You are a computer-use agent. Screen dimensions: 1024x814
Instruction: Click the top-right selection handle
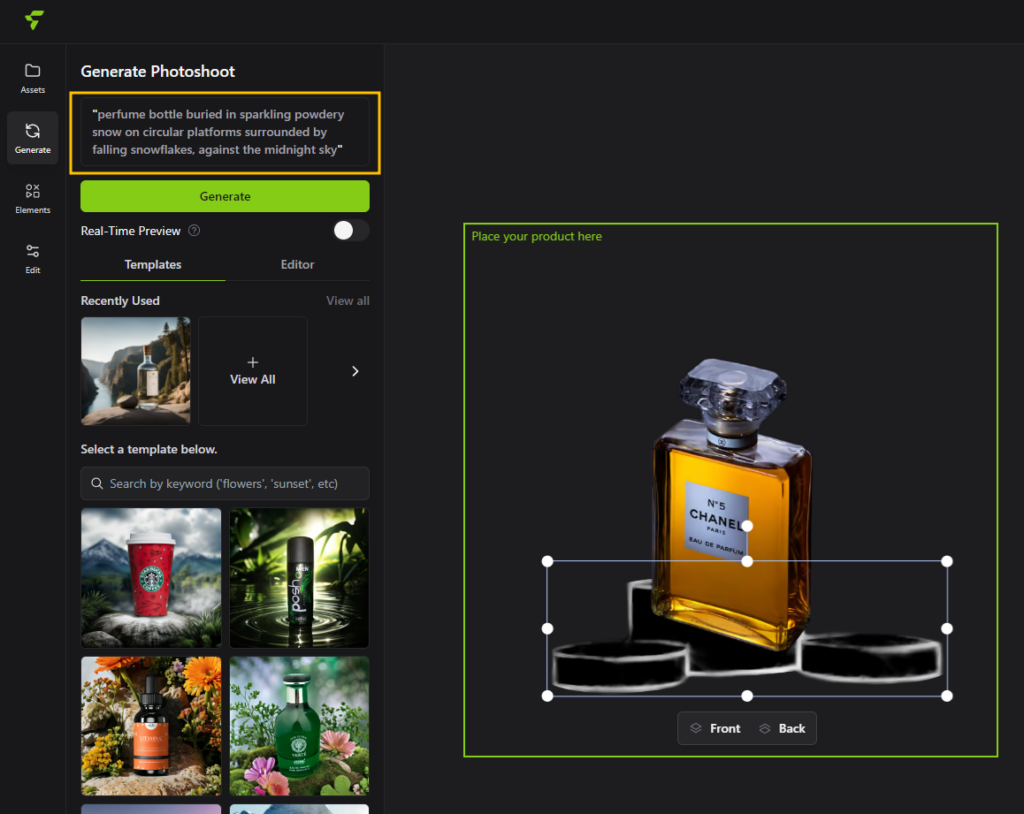click(x=947, y=561)
